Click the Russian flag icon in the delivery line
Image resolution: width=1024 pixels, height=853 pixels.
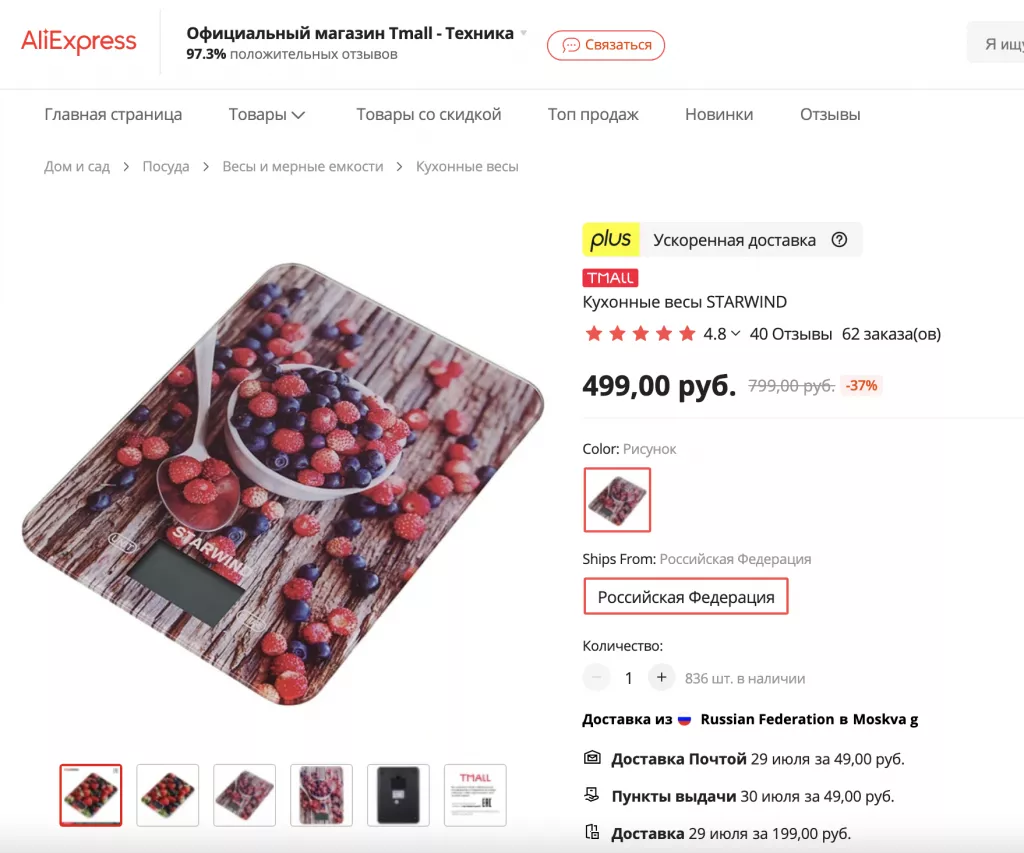684,718
